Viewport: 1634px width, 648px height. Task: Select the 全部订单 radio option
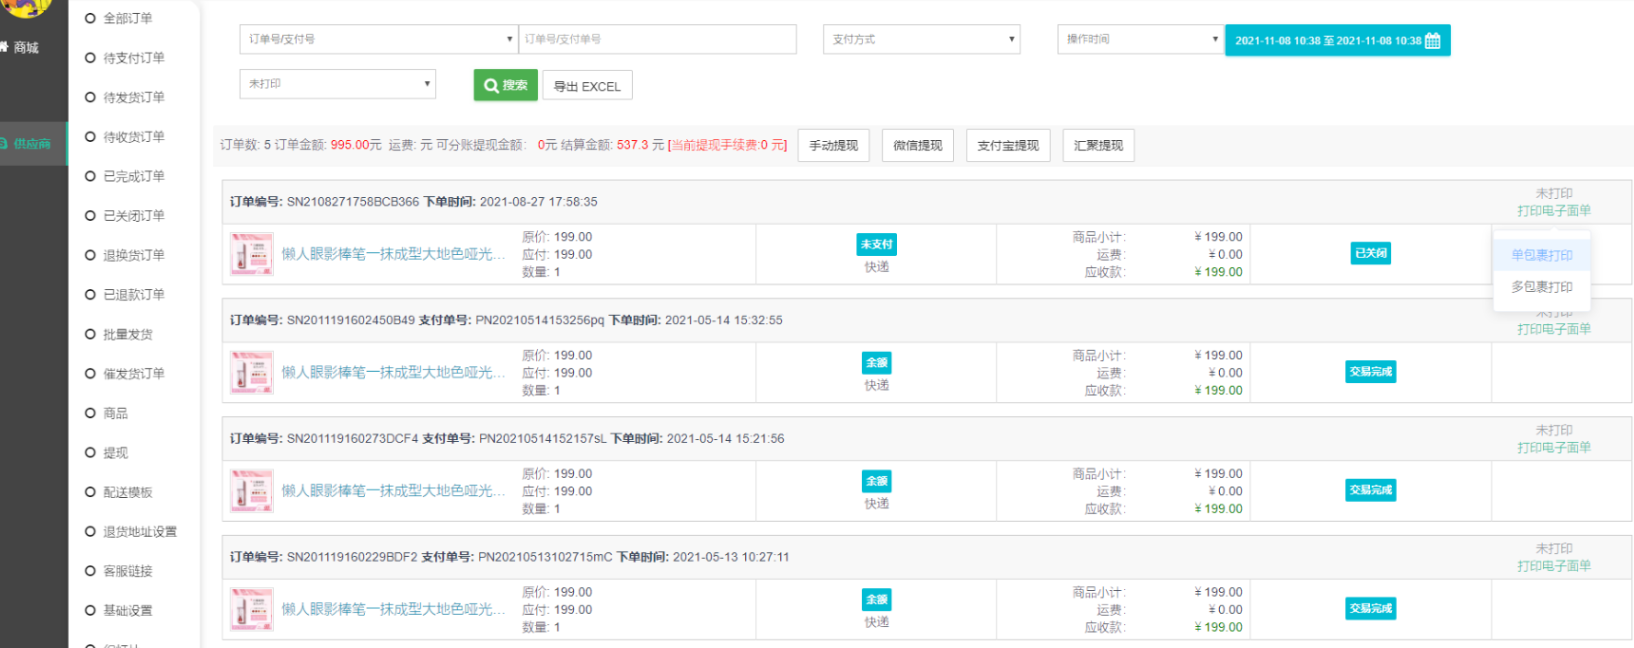(x=91, y=18)
